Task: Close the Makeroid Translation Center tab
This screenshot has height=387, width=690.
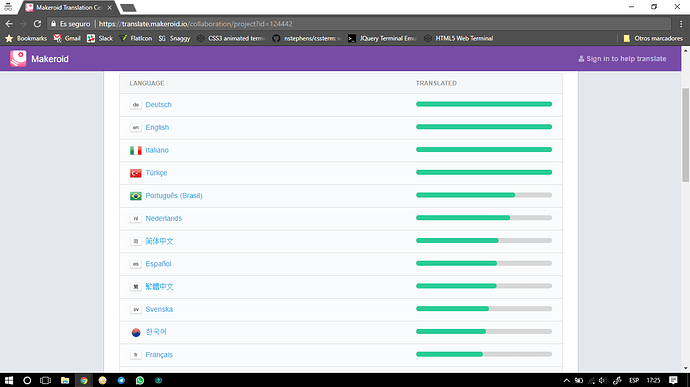Action: 110,7
